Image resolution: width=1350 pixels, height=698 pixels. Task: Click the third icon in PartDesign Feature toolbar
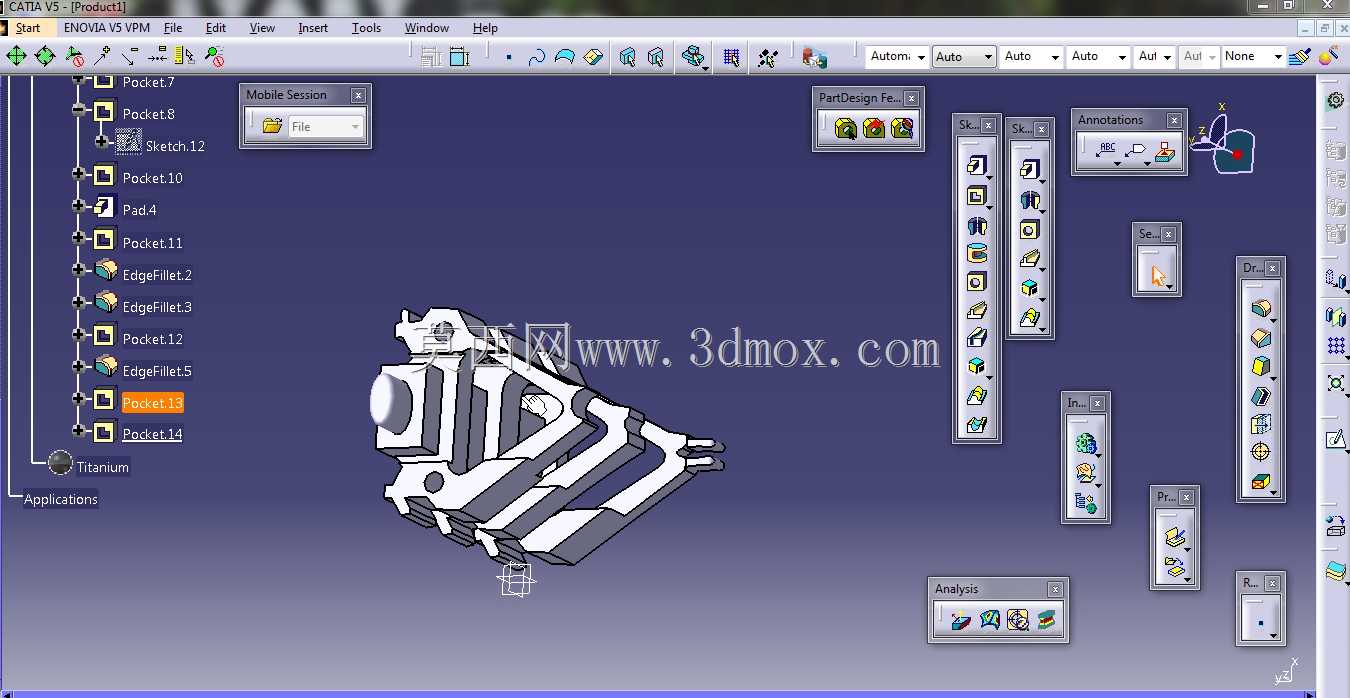click(902, 128)
